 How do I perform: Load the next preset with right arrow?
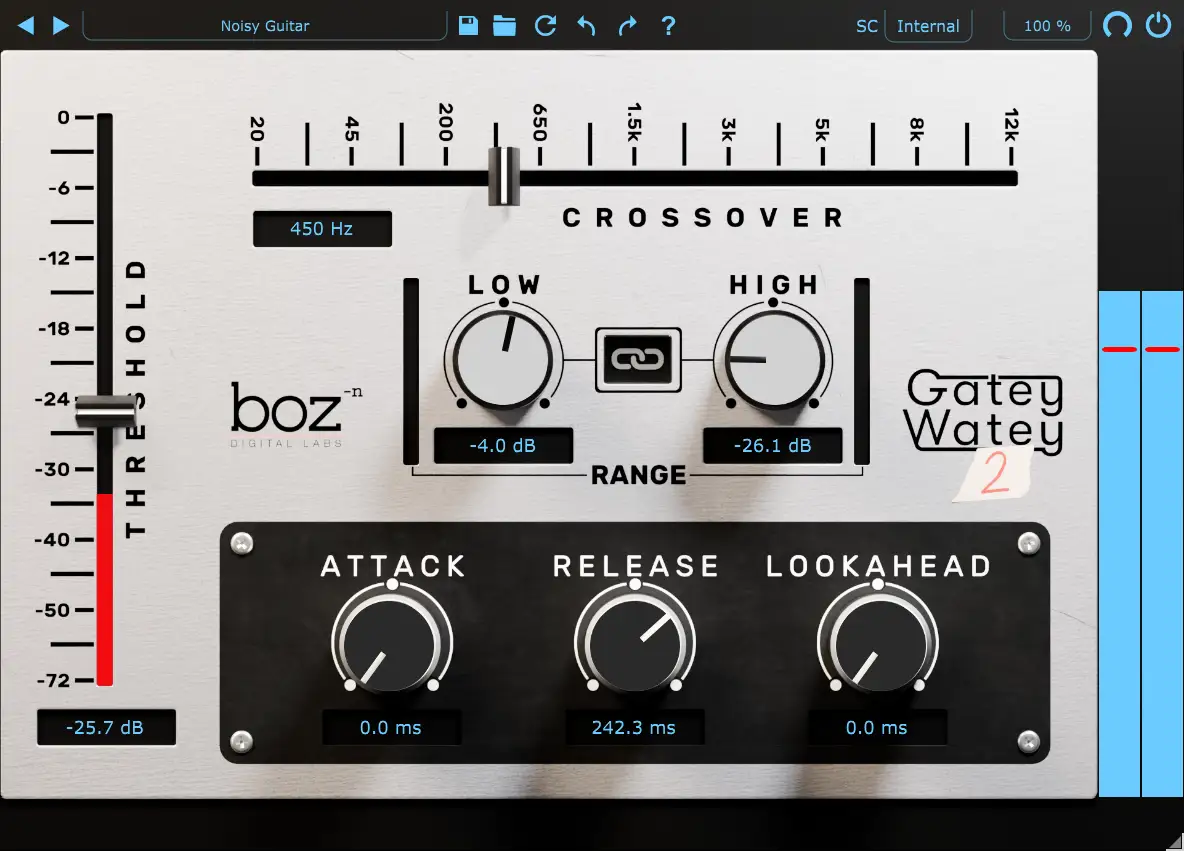[61, 26]
